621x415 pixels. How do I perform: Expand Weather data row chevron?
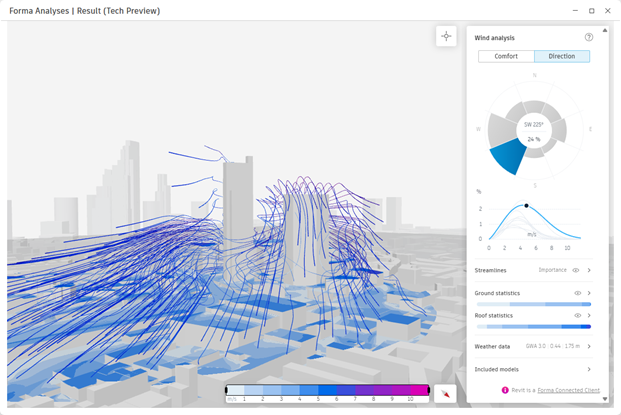click(589, 346)
